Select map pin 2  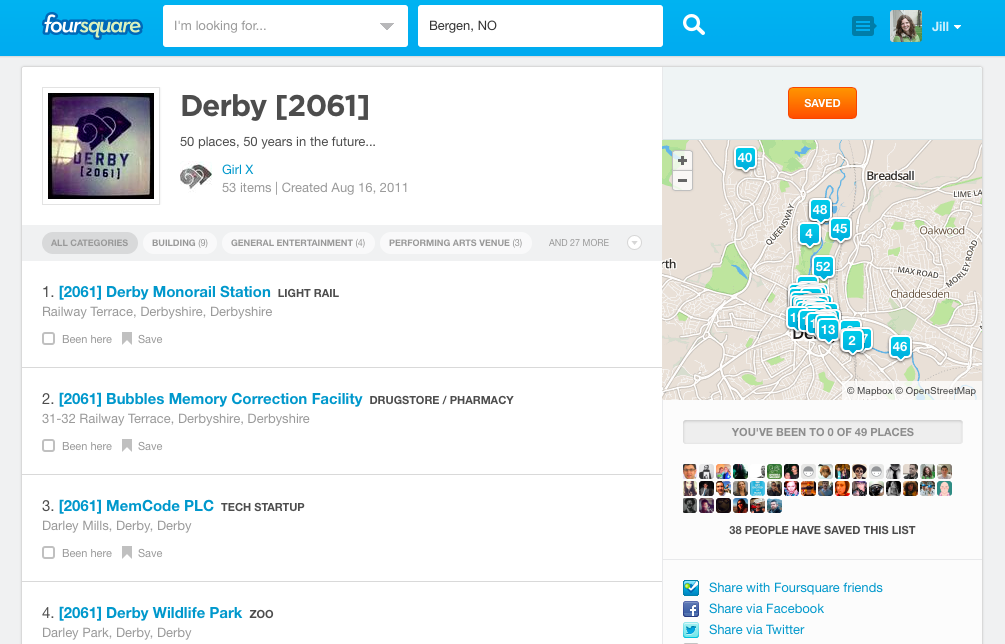click(852, 342)
